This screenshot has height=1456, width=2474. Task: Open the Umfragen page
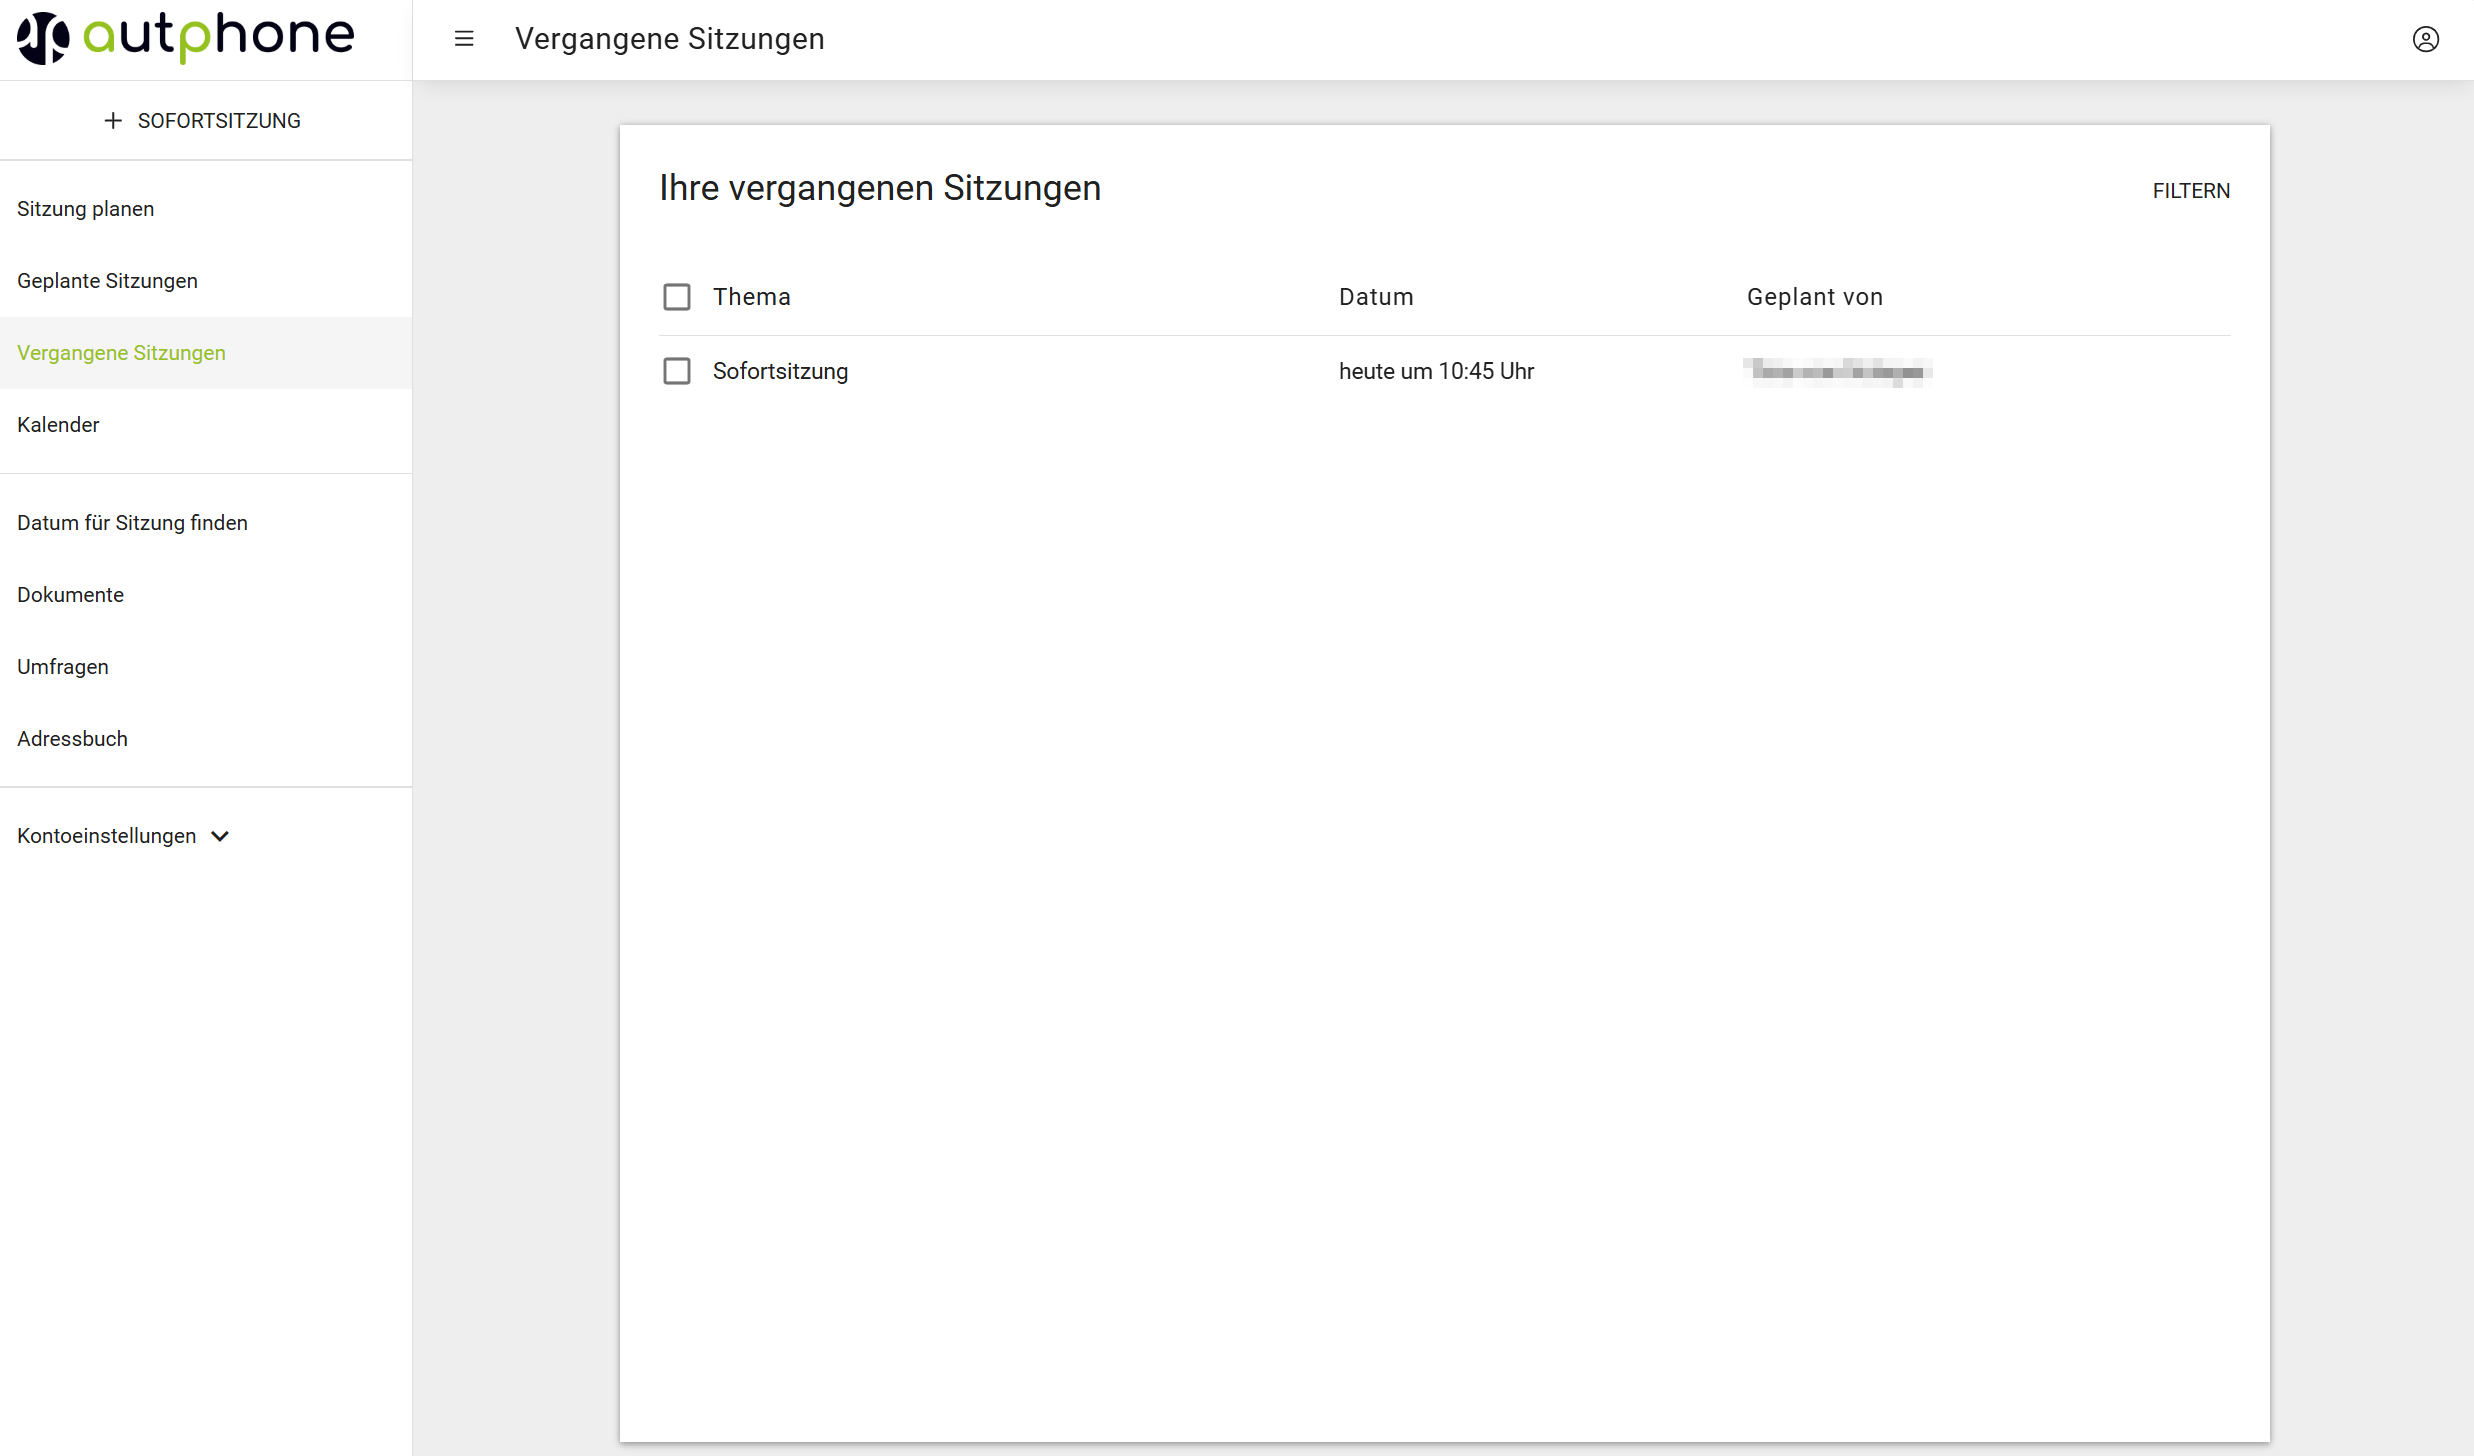(x=63, y=667)
